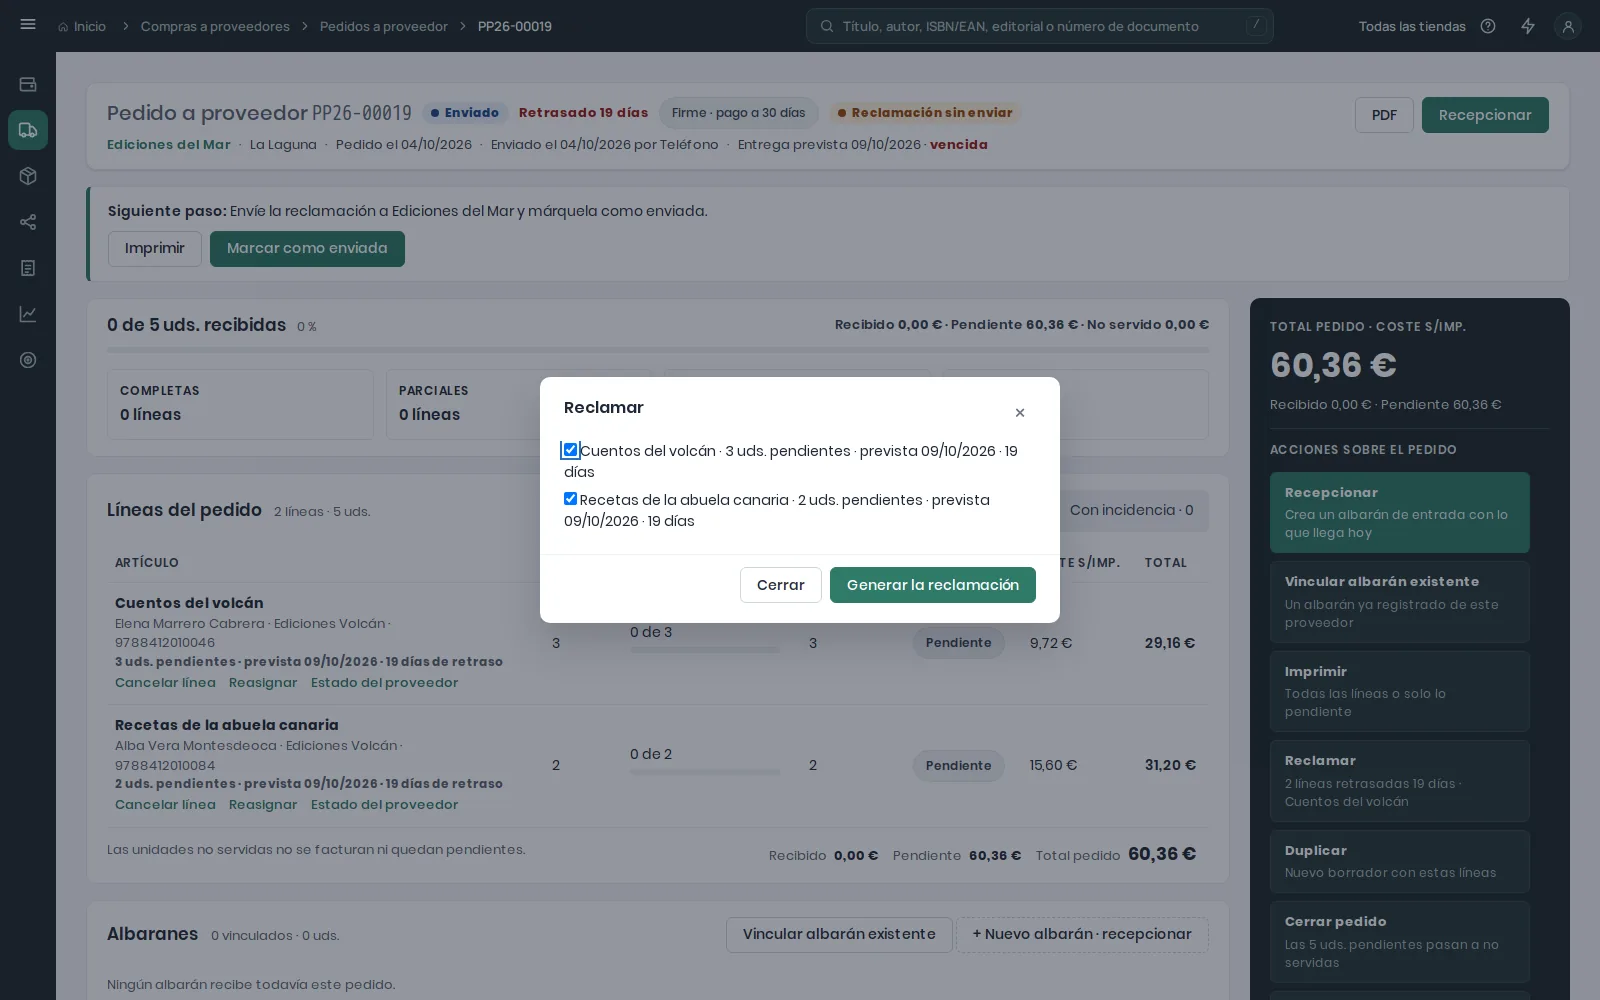This screenshot has width=1600, height=1000.
Task: Open the Ediciones del Mar supplier link
Action: [169, 144]
